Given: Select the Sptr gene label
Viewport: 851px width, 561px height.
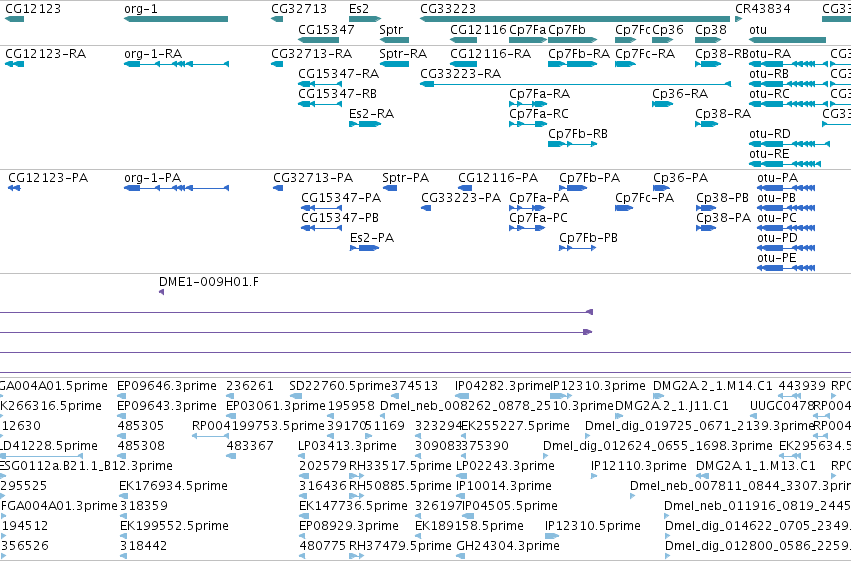Looking at the screenshot, I should pos(391,30).
